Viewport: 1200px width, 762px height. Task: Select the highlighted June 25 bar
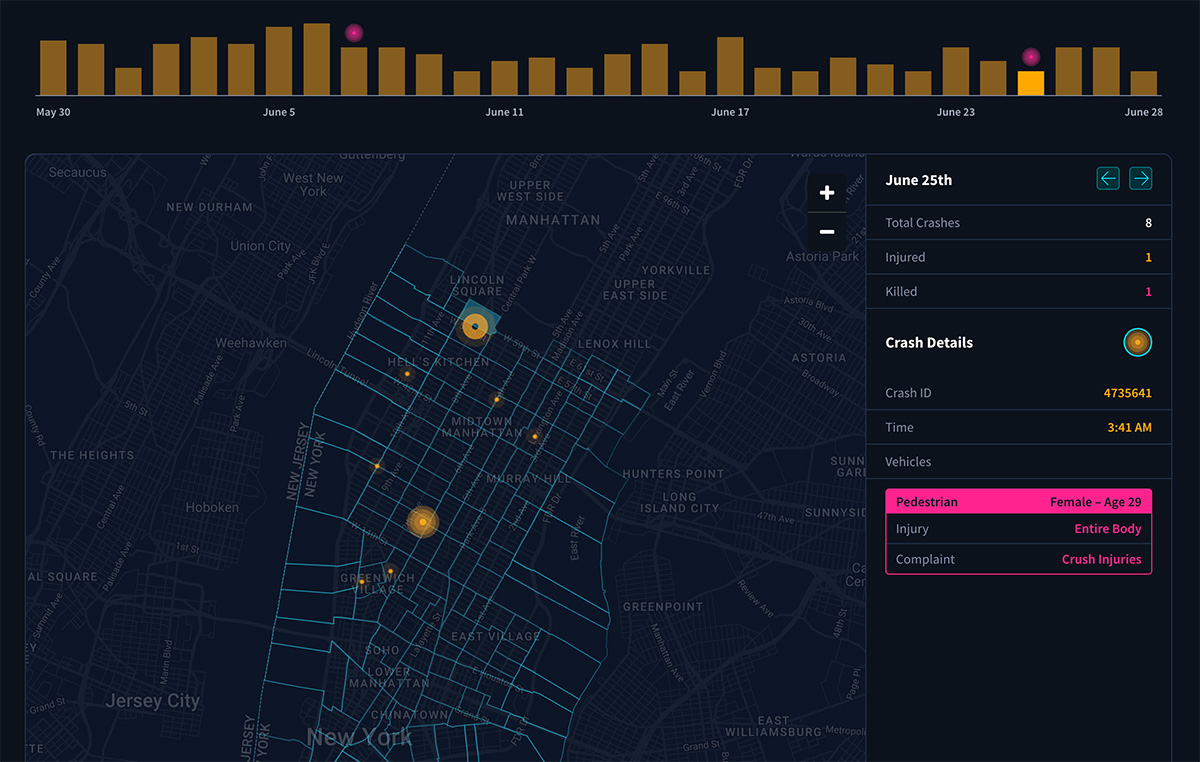pyautogui.click(x=1031, y=83)
